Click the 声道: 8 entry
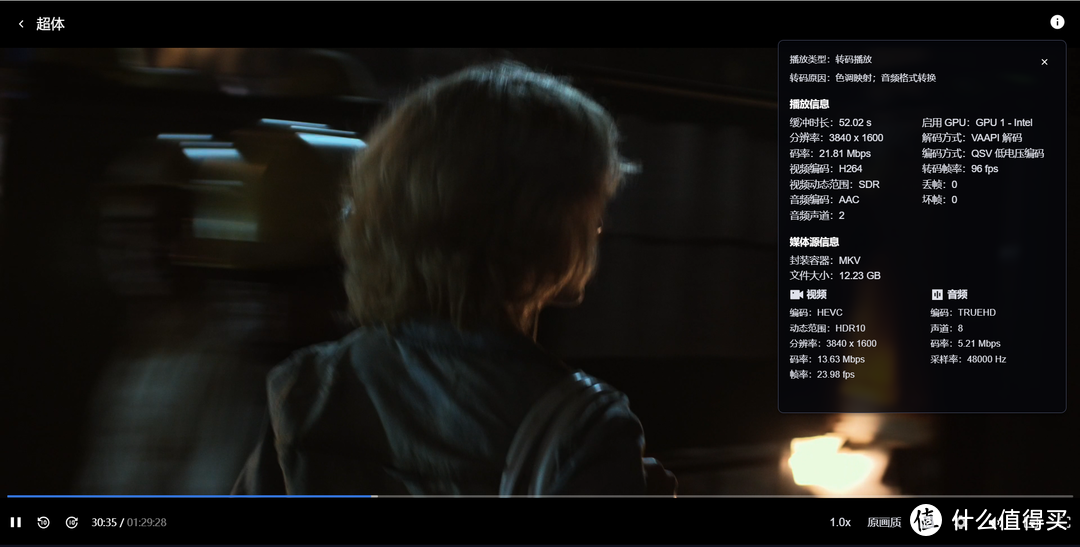 point(946,329)
